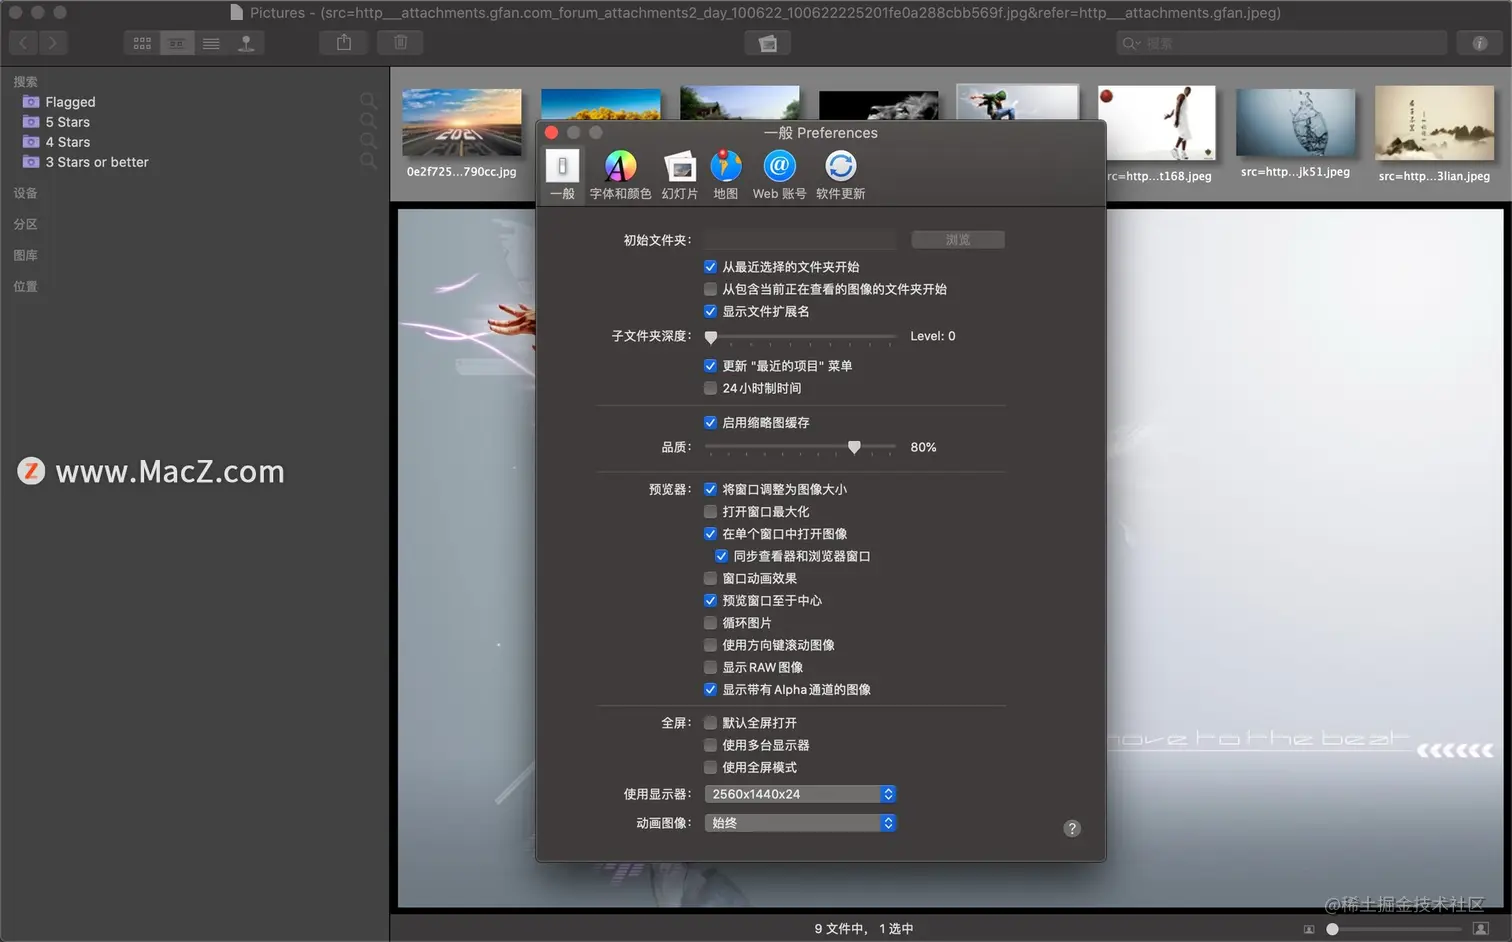Switch to map pin view in toolbar
Image resolution: width=1512 pixels, height=942 pixels.
coord(246,43)
